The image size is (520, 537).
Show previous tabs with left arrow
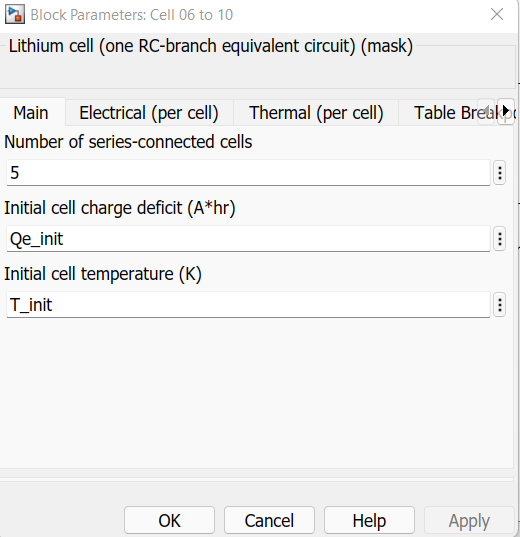tap(487, 111)
